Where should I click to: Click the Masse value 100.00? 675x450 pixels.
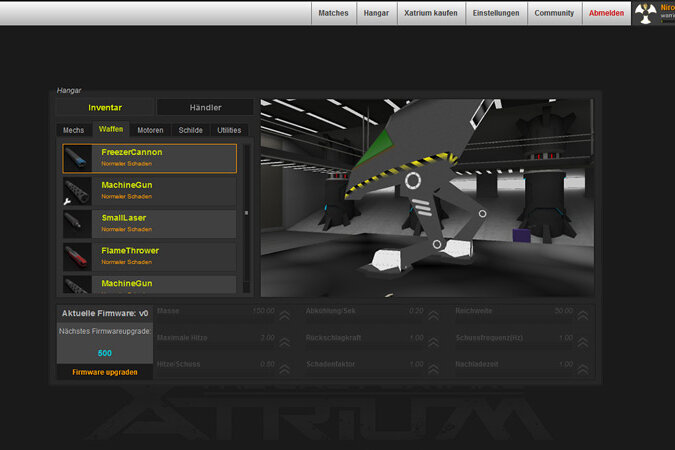[x=263, y=310]
